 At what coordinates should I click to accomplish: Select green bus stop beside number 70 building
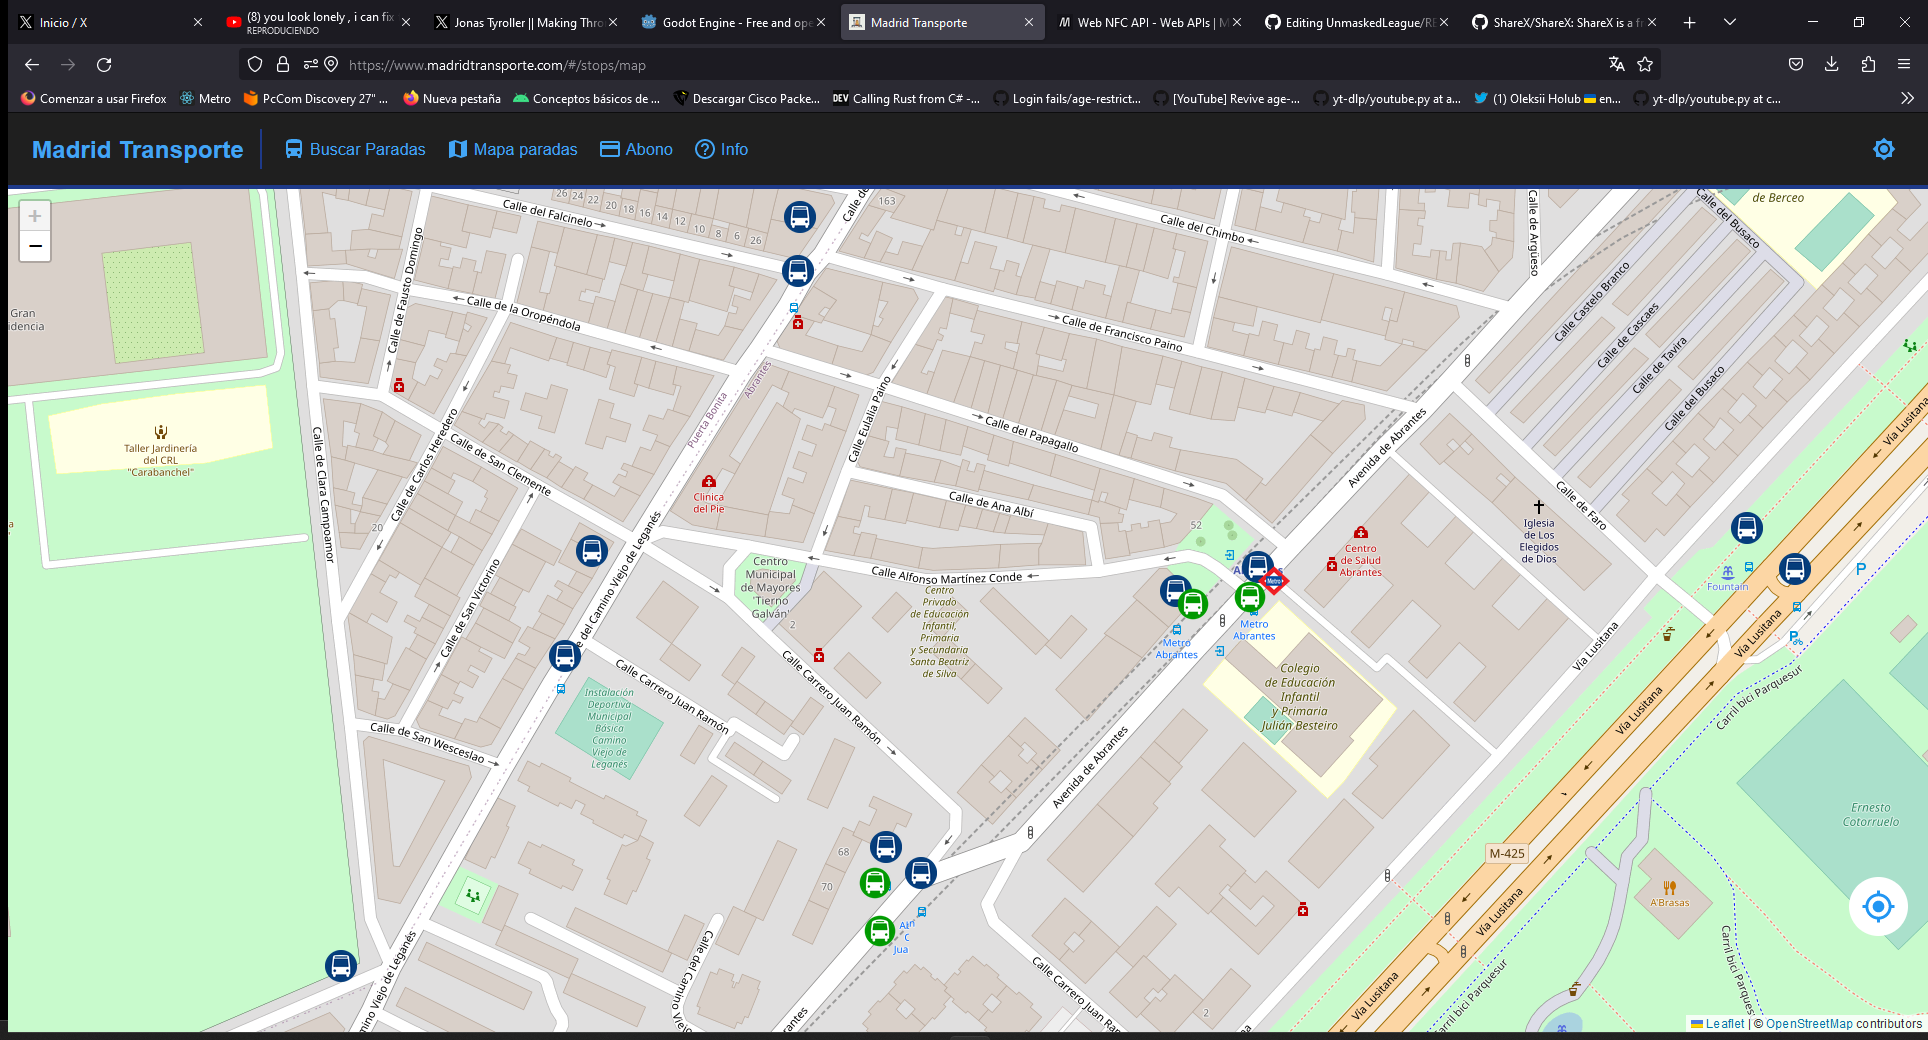(875, 883)
